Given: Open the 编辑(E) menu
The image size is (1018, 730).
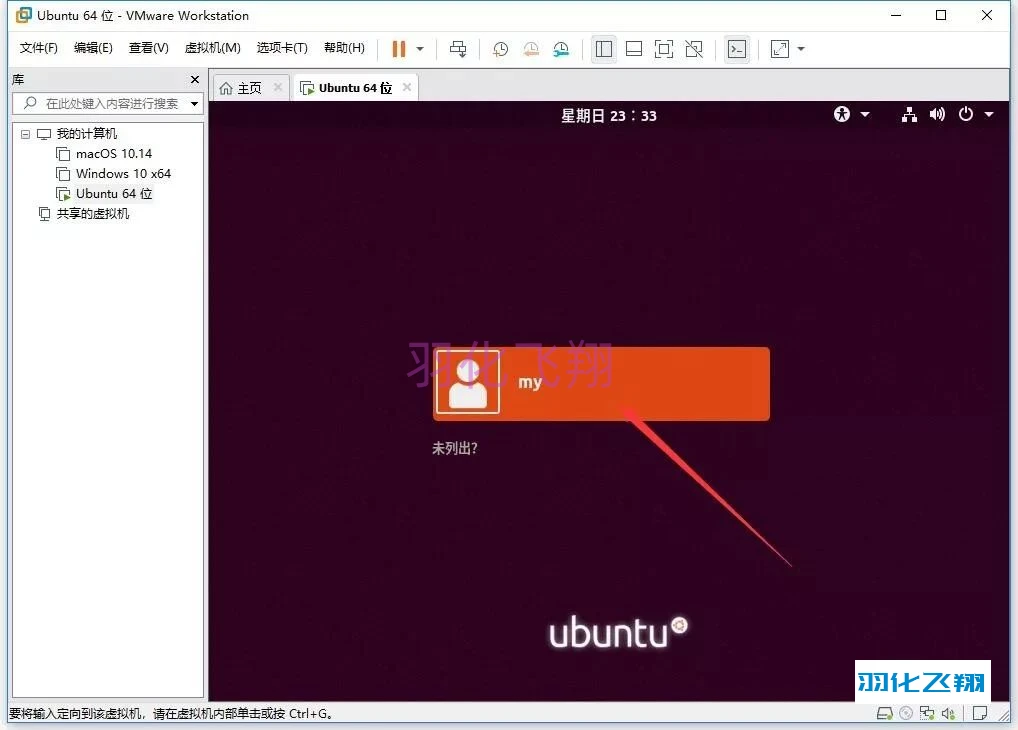Looking at the screenshot, I should click(x=93, y=48).
